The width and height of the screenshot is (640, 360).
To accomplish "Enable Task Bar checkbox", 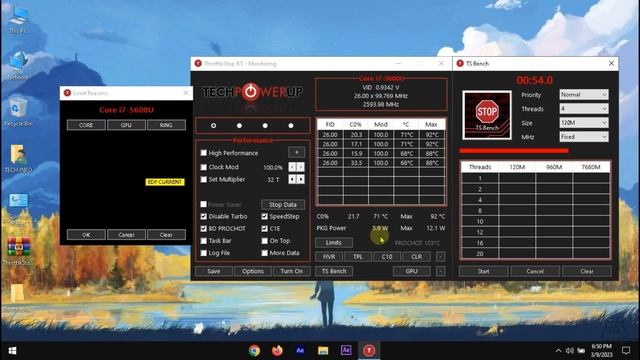I will [204, 241].
